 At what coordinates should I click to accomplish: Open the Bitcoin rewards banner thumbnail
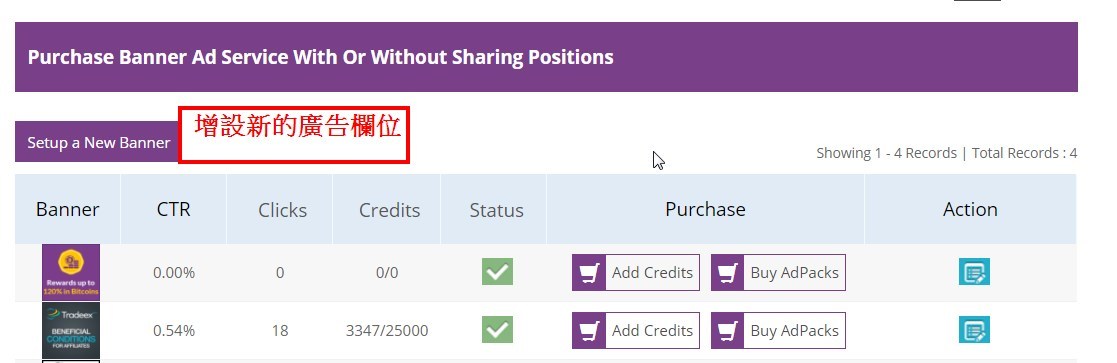pyautogui.click(x=71, y=272)
